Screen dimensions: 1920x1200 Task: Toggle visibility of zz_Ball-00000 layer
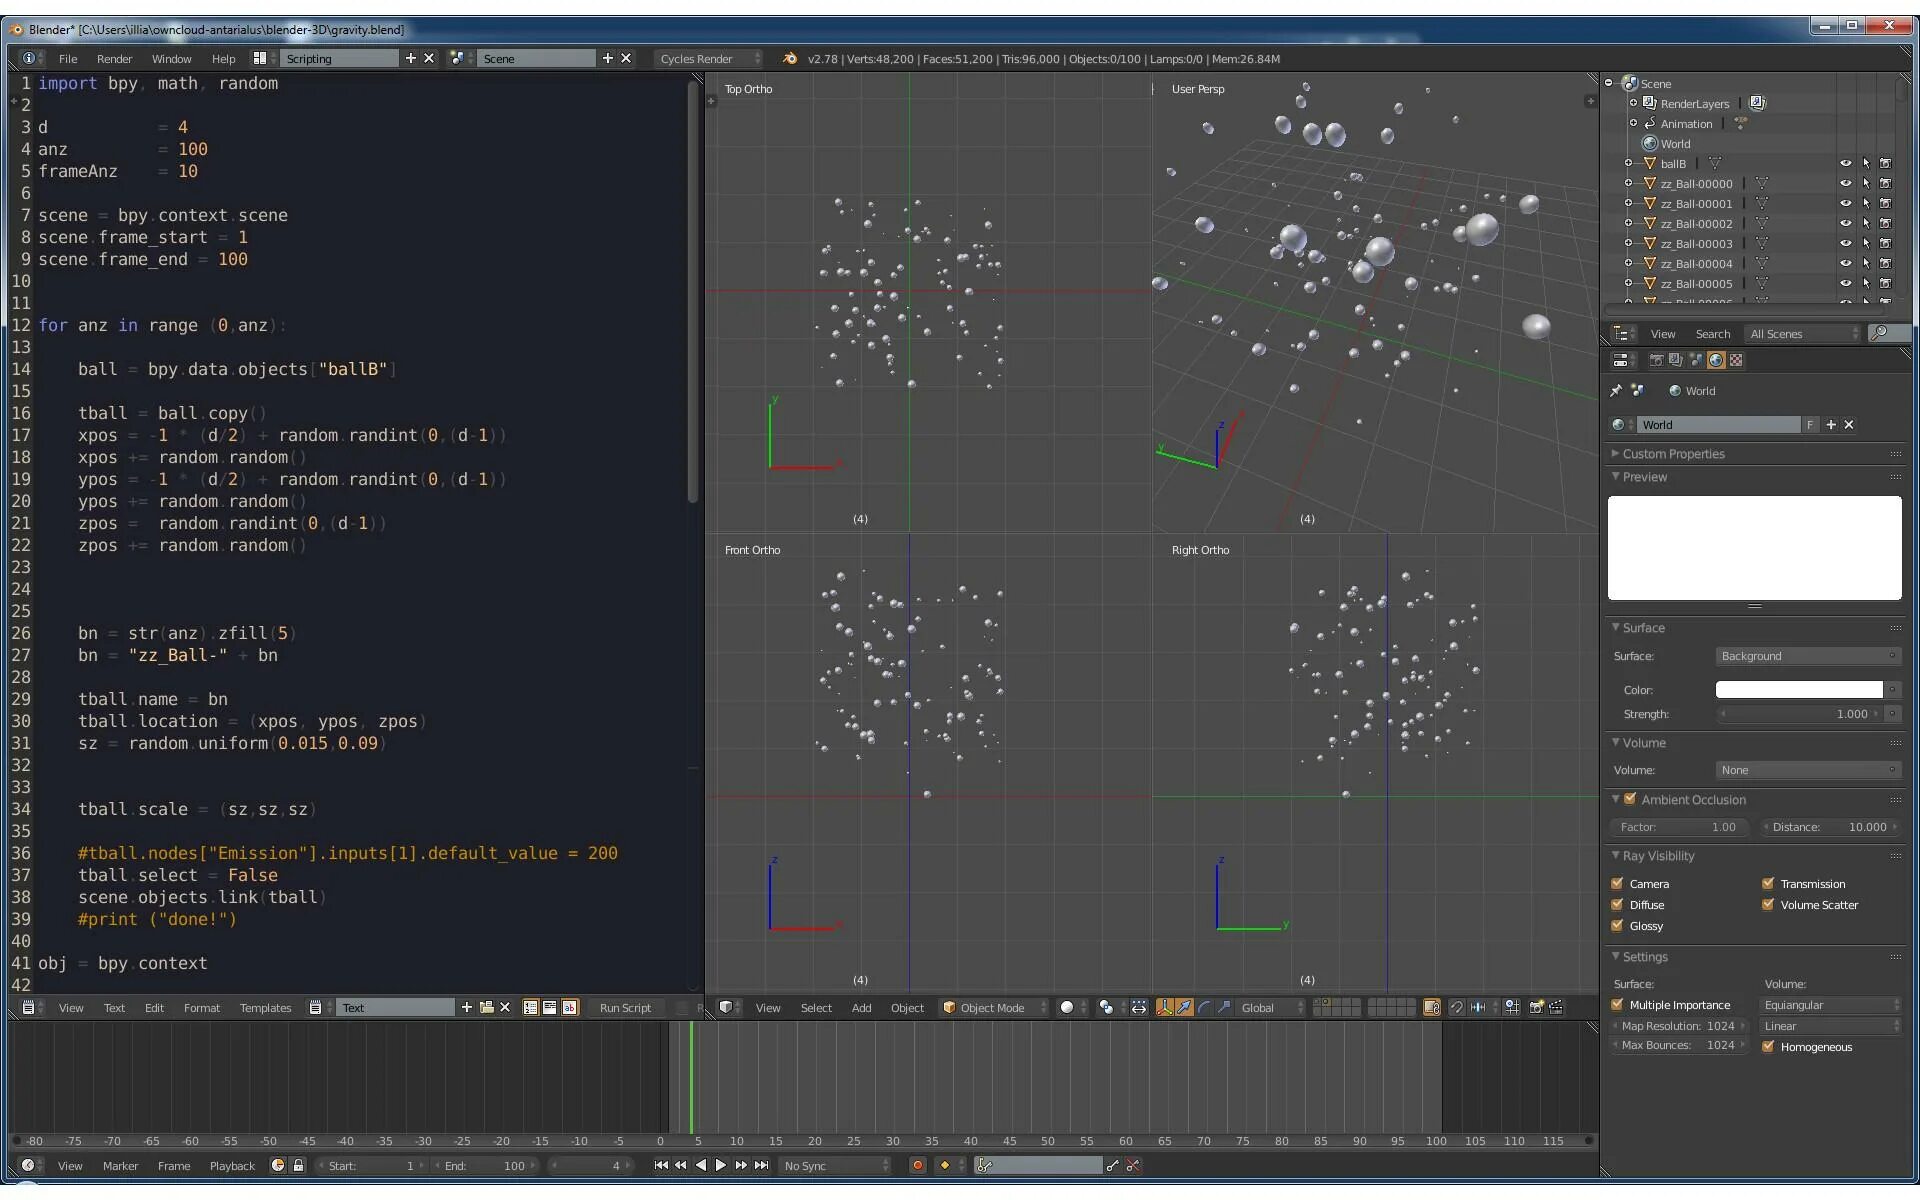[x=1845, y=182]
